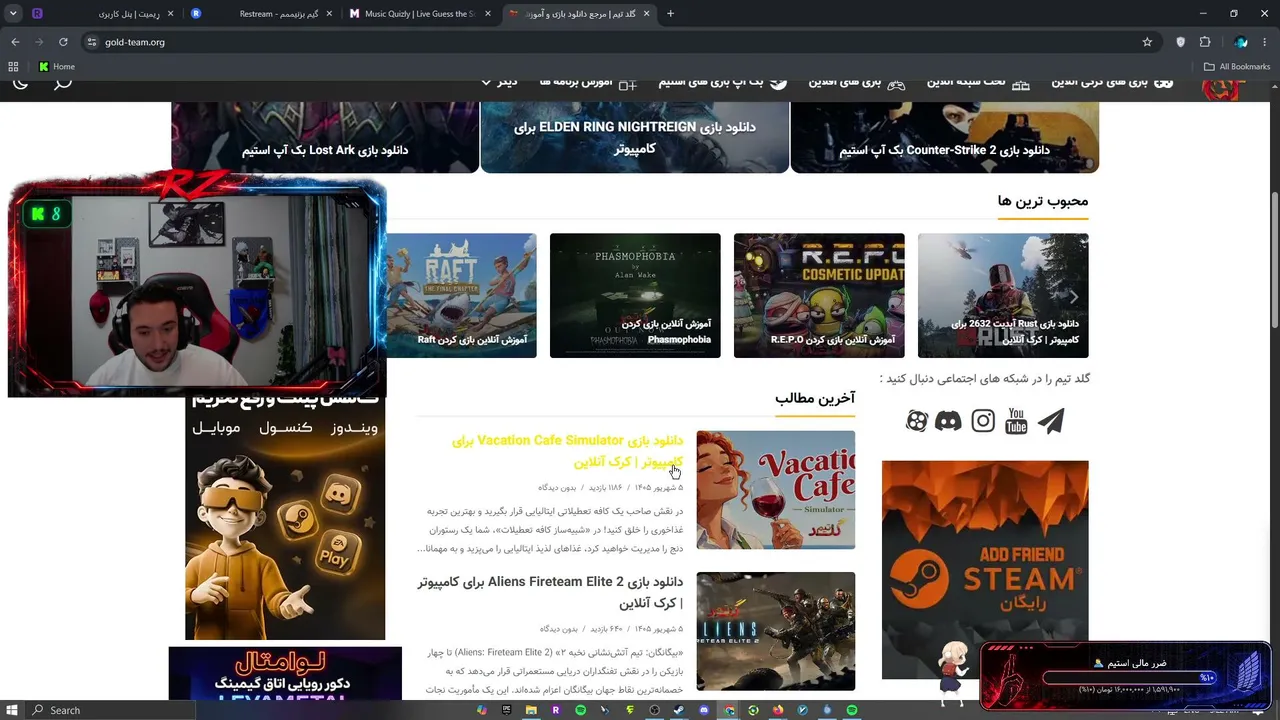Reload the gold-team.org page
The width and height of the screenshot is (1280, 720).
coord(63,42)
